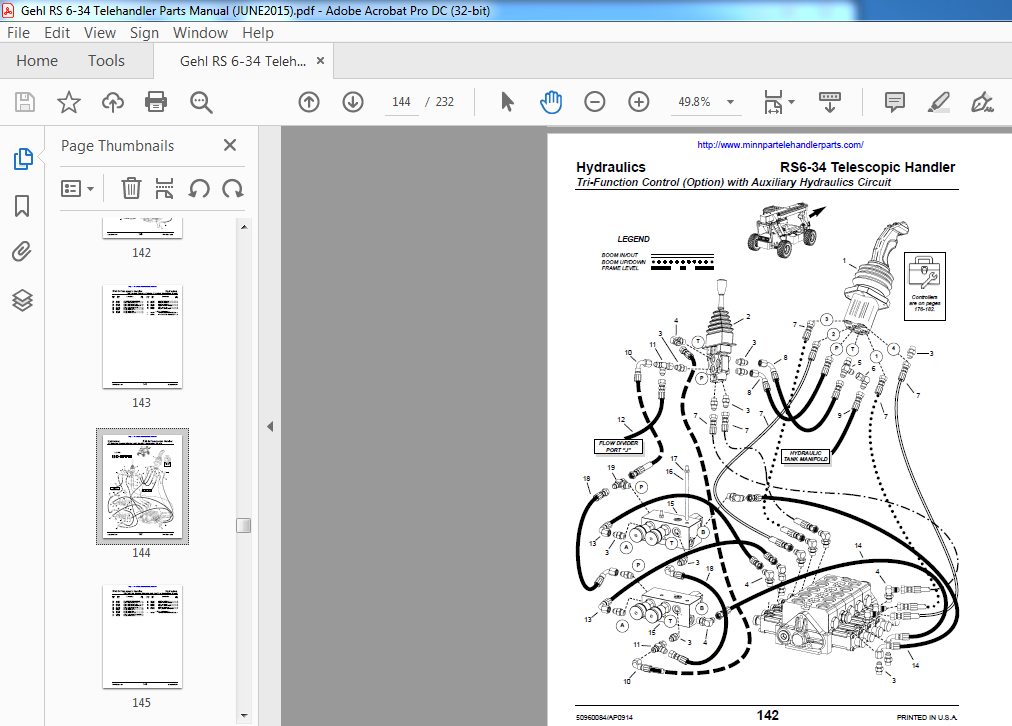Image resolution: width=1012 pixels, height=726 pixels.
Task: Zoom out with the minus button
Action: point(594,102)
